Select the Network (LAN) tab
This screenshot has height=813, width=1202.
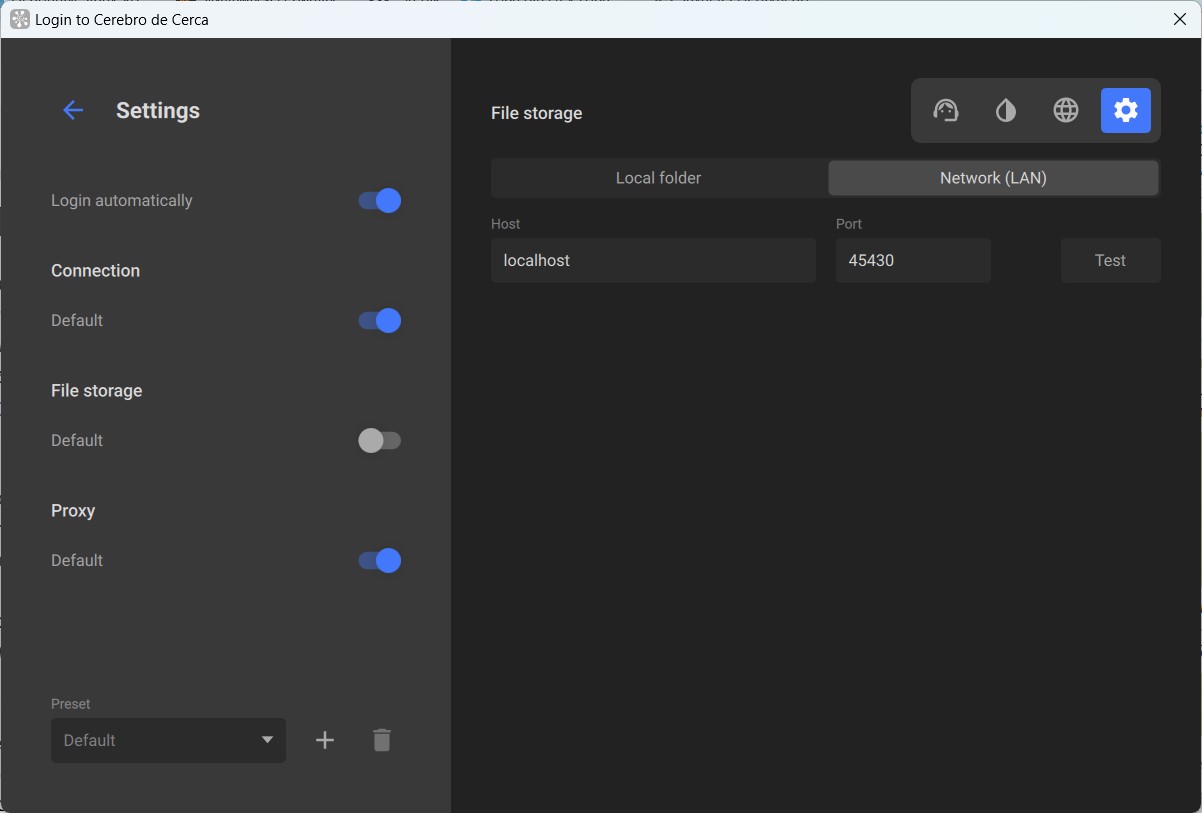pos(993,178)
